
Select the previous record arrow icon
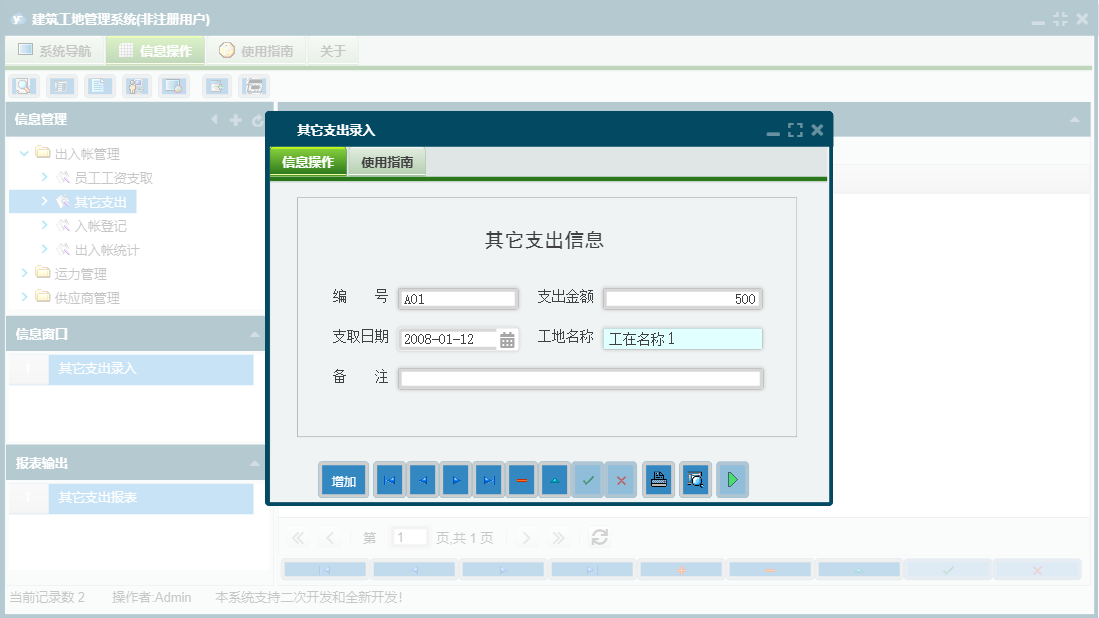pos(422,479)
